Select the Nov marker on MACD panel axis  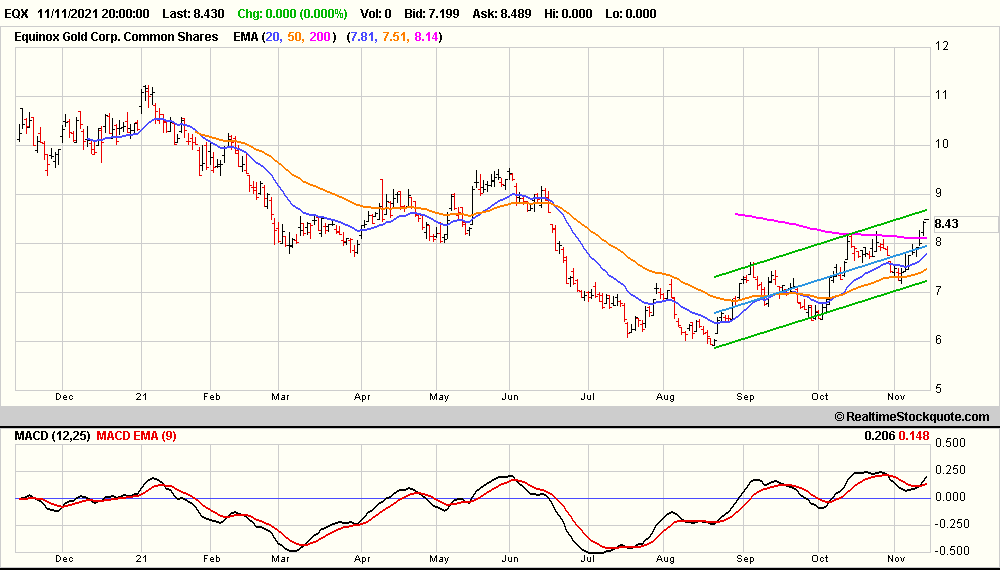pyautogui.click(x=897, y=560)
